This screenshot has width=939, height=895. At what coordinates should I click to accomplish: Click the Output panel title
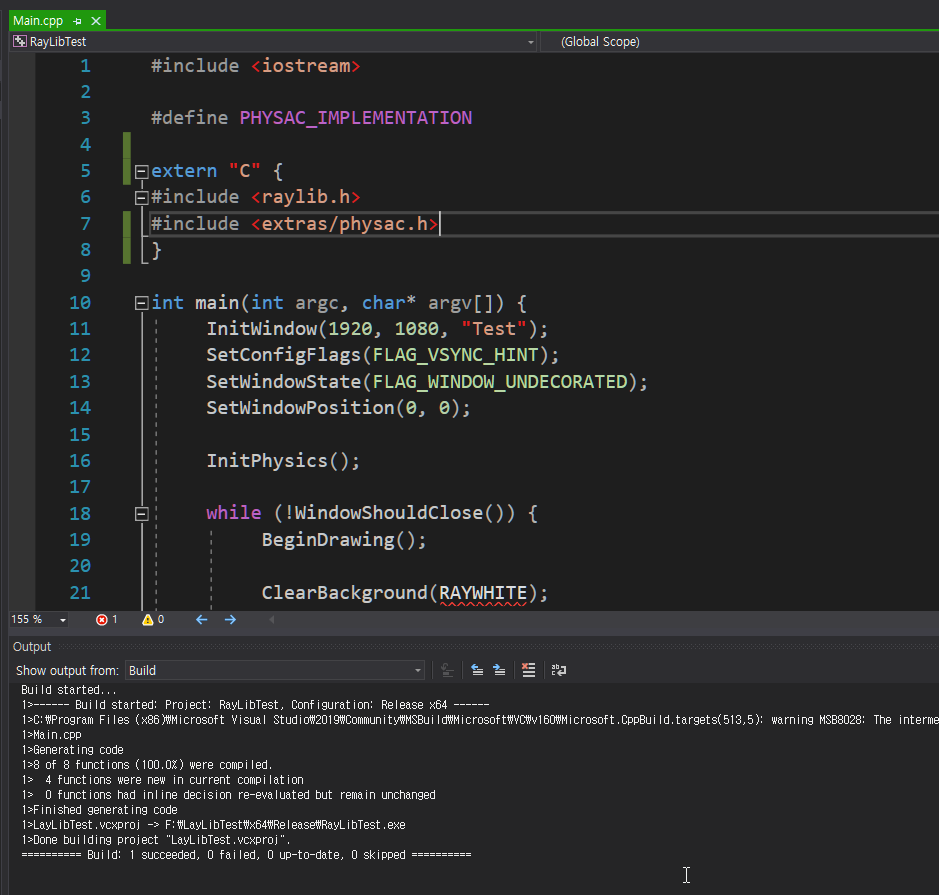32,647
